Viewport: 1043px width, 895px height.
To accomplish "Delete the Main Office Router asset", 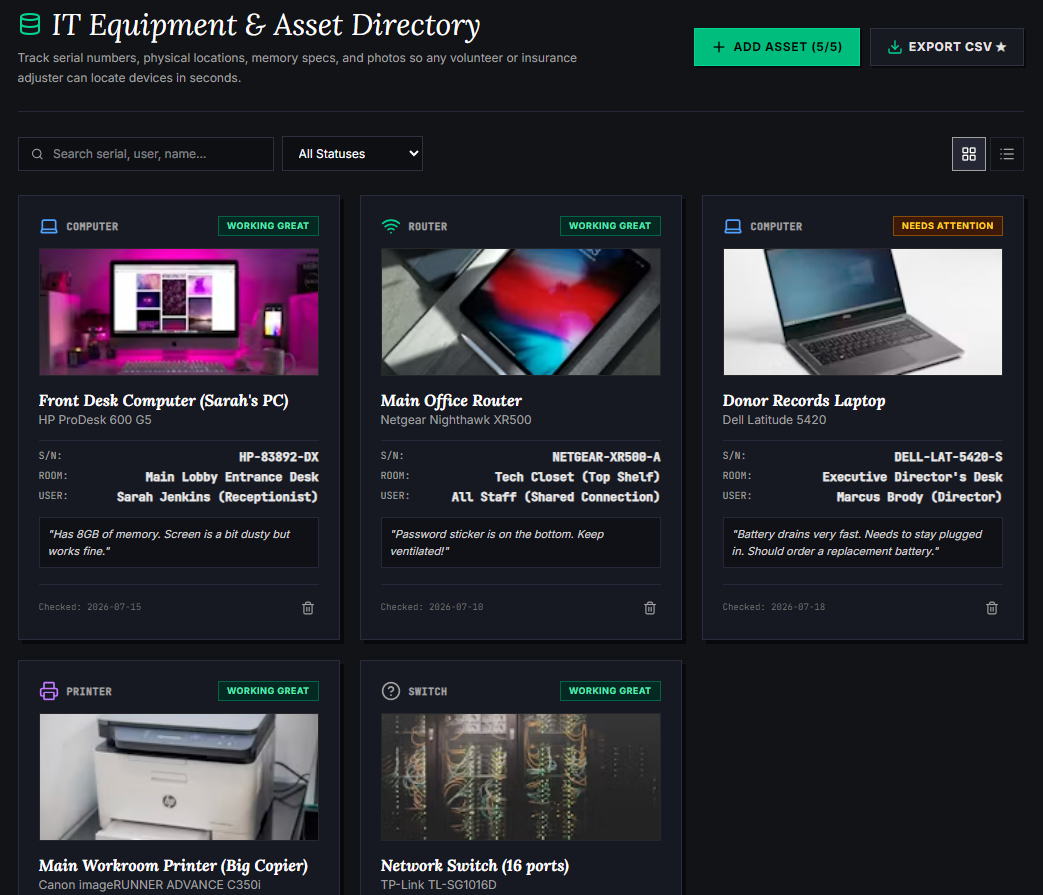I will coord(650,608).
